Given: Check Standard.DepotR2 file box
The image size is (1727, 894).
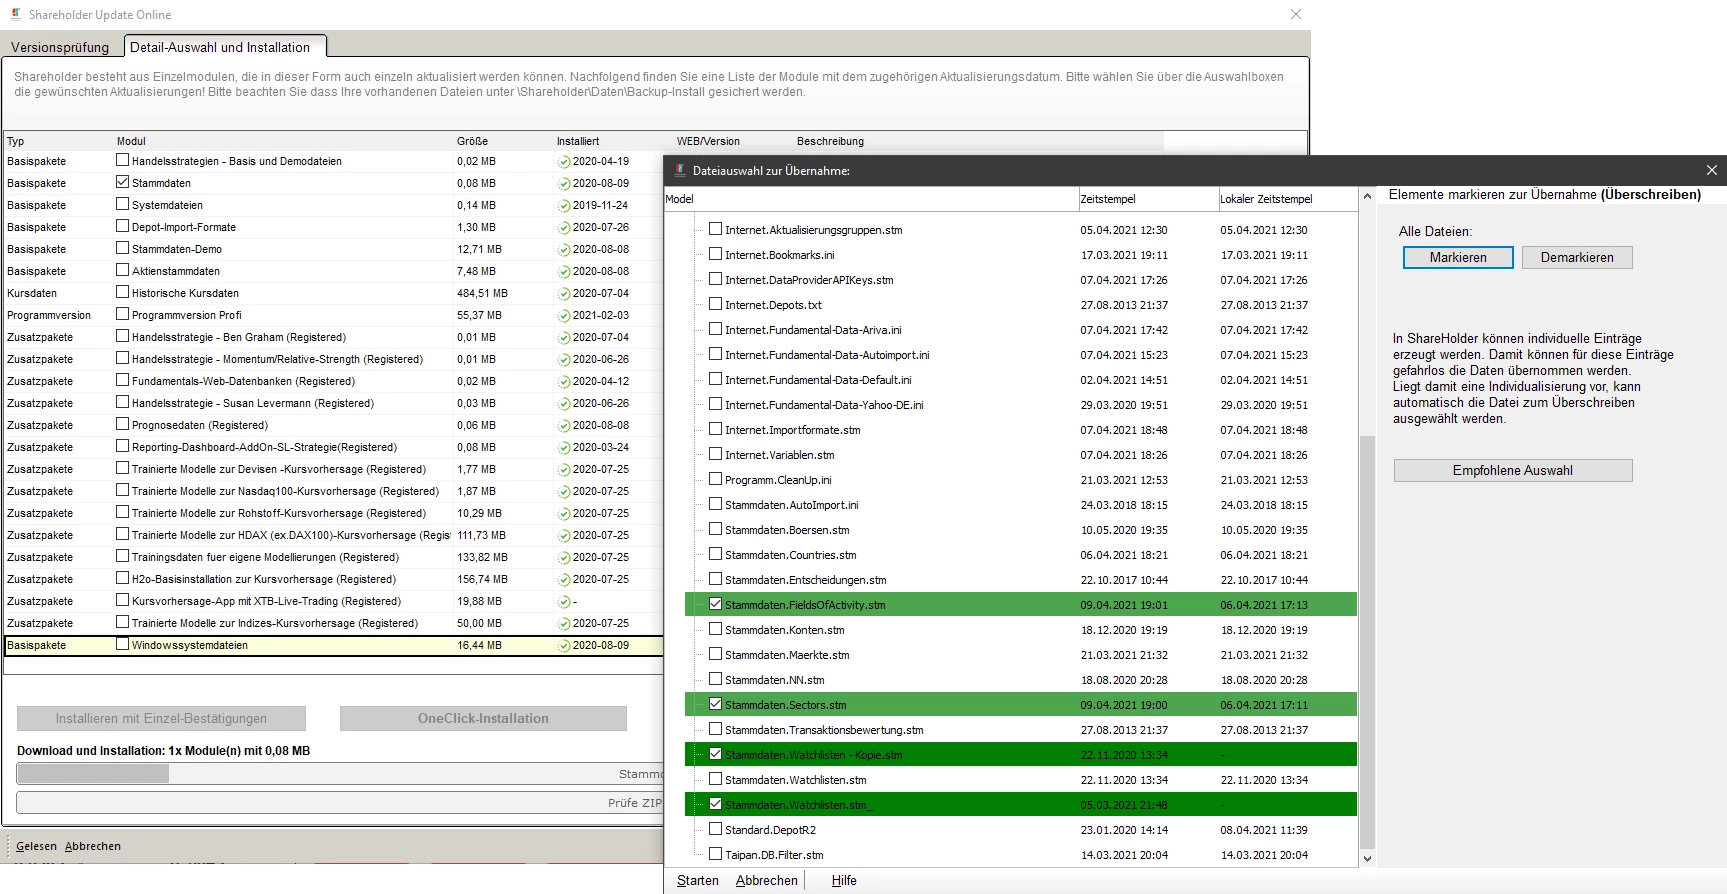Looking at the screenshot, I should pyautogui.click(x=715, y=829).
